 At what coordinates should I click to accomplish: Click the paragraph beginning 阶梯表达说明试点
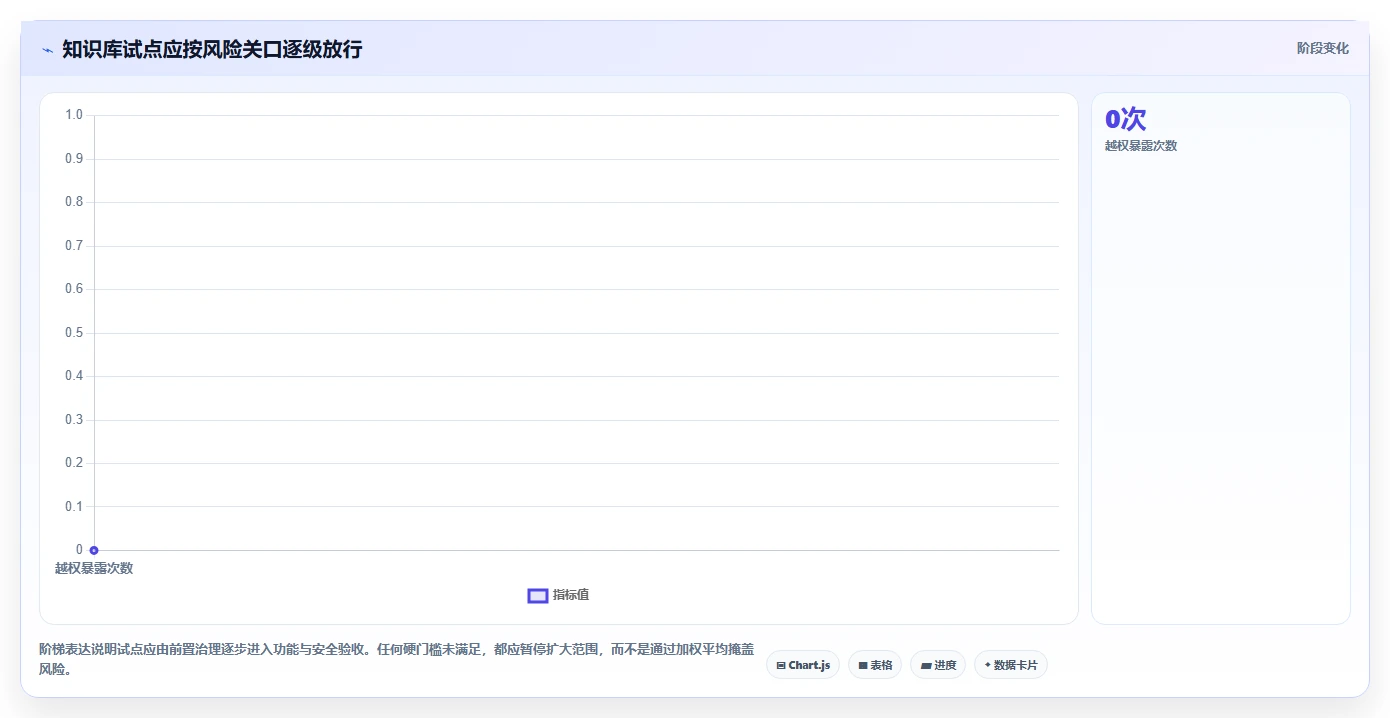(396, 659)
